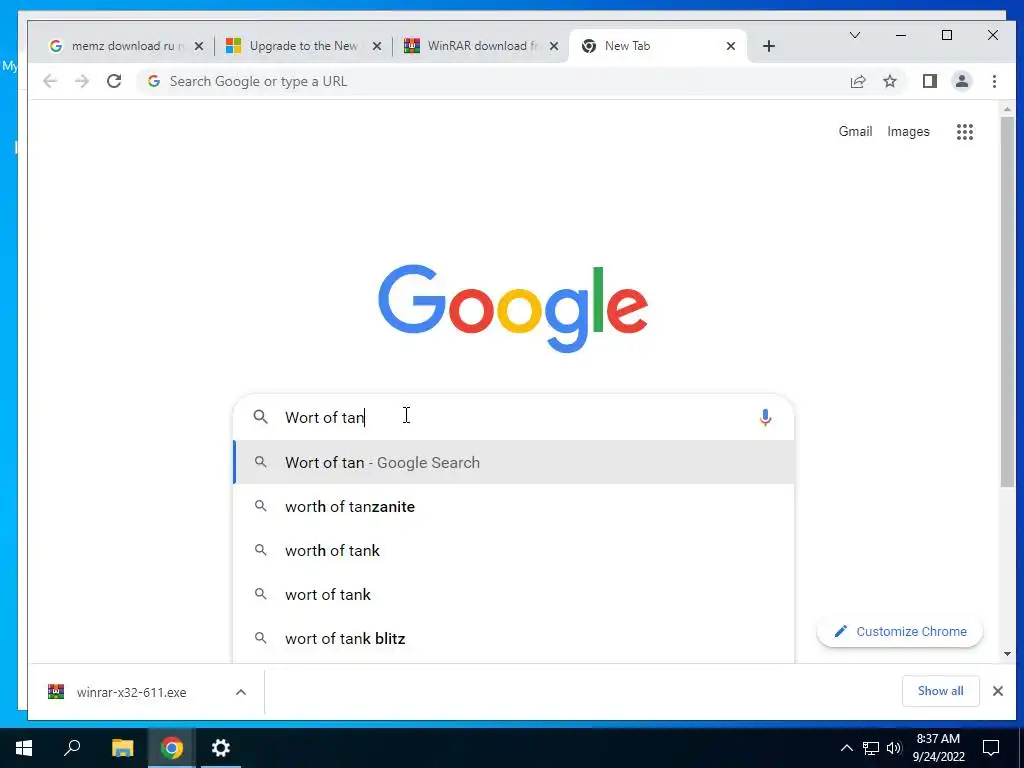This screenshot has height=768, width=1024.
Task: Open the Windows Start menu
Action: [x=24, y=748]
